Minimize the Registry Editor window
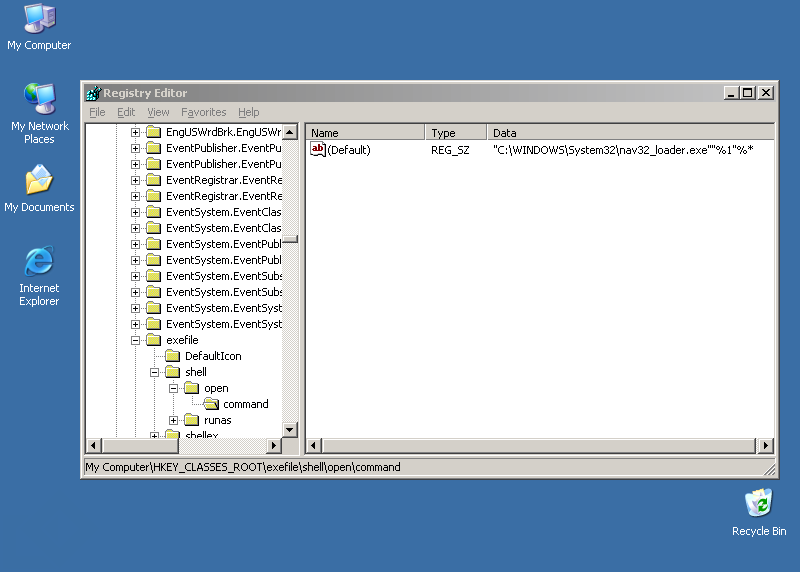This screenshot has width=800, height=572. pyautogui.click(x=731, y=93)
